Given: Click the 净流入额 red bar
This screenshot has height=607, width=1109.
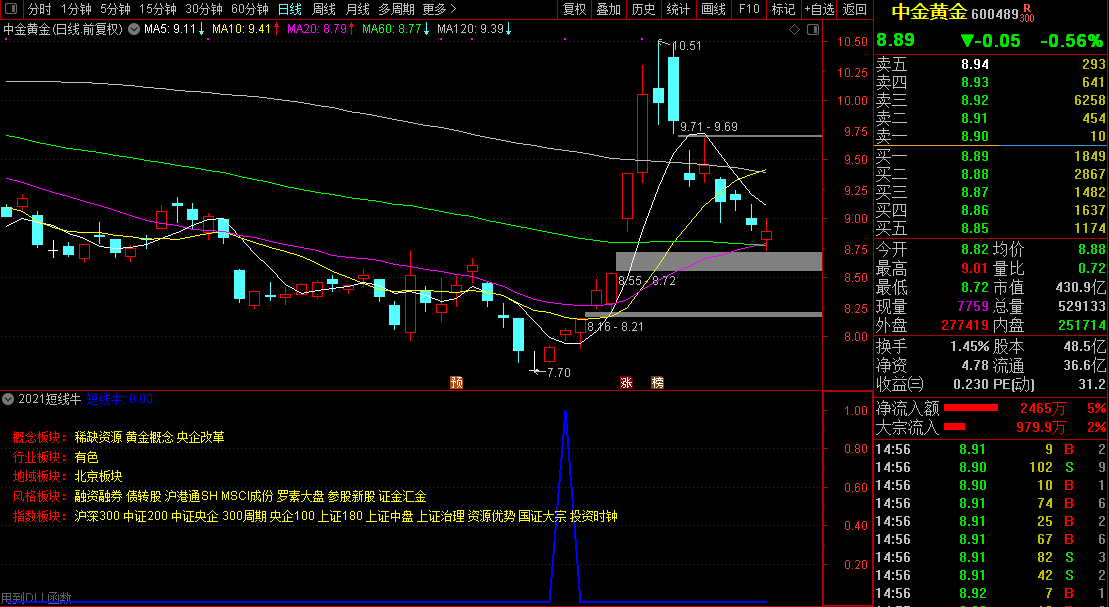Looking at the screenshot, I should pos(971,408).
